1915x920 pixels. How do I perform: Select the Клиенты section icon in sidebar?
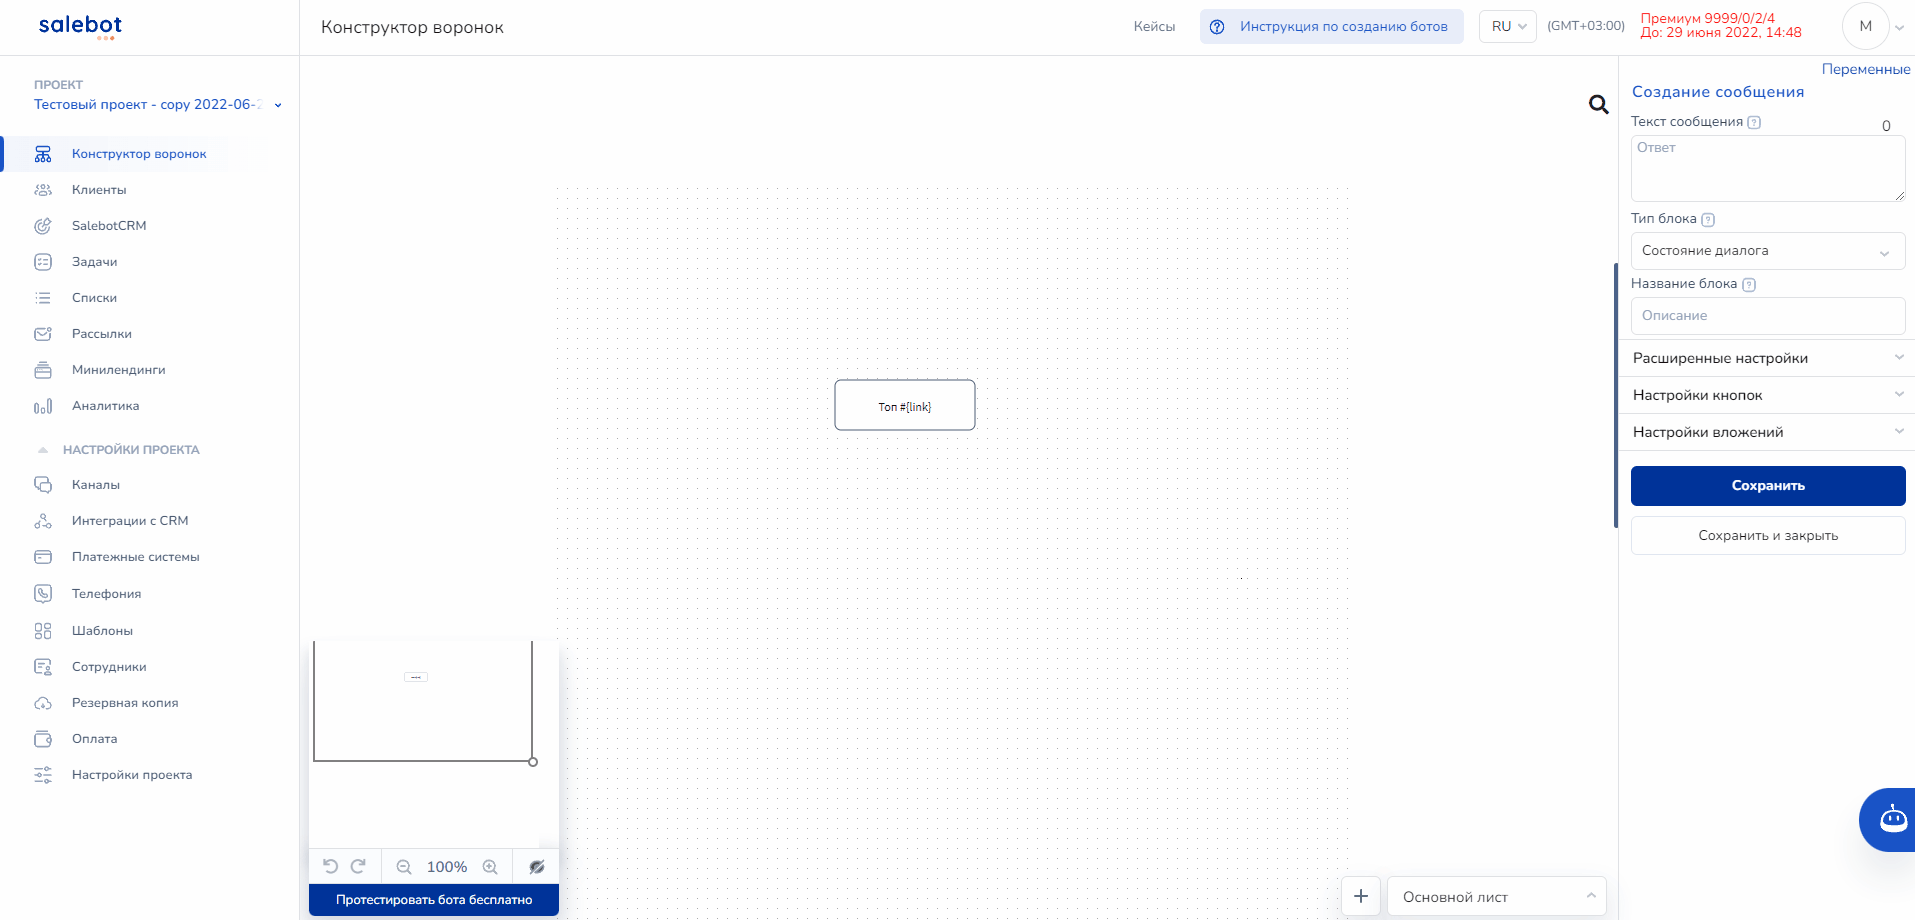pyautogui.click(x=43, y=190)
